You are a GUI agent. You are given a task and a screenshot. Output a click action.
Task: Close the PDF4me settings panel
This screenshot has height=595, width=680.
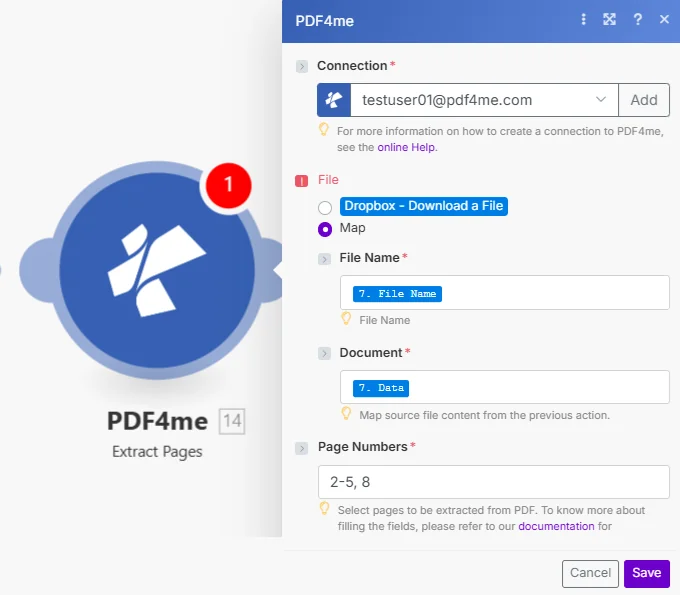point(664,19)
